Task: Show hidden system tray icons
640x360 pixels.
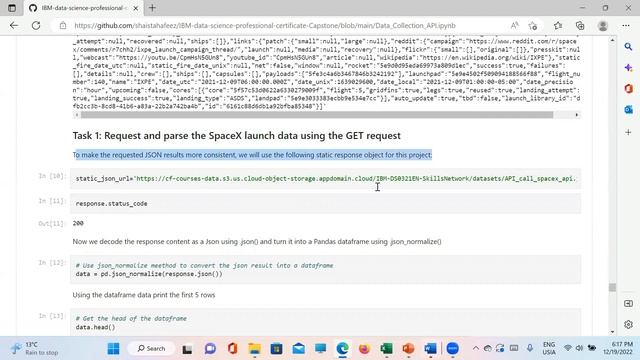Action: tap(476, 348)
